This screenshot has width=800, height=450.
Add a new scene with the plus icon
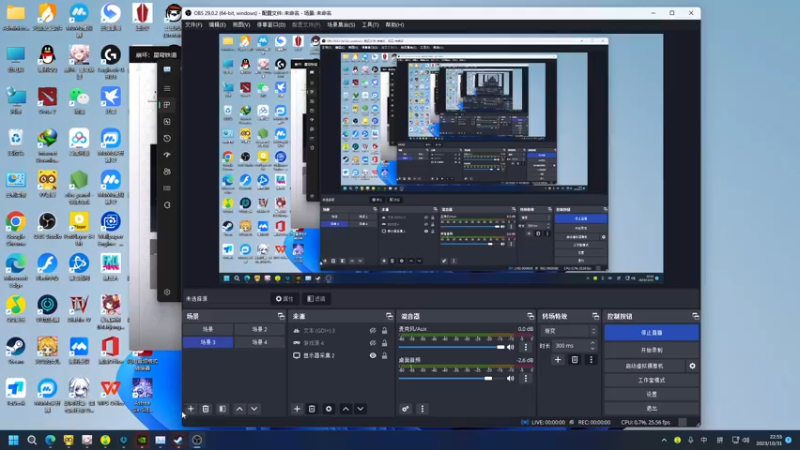coord(191,409)
